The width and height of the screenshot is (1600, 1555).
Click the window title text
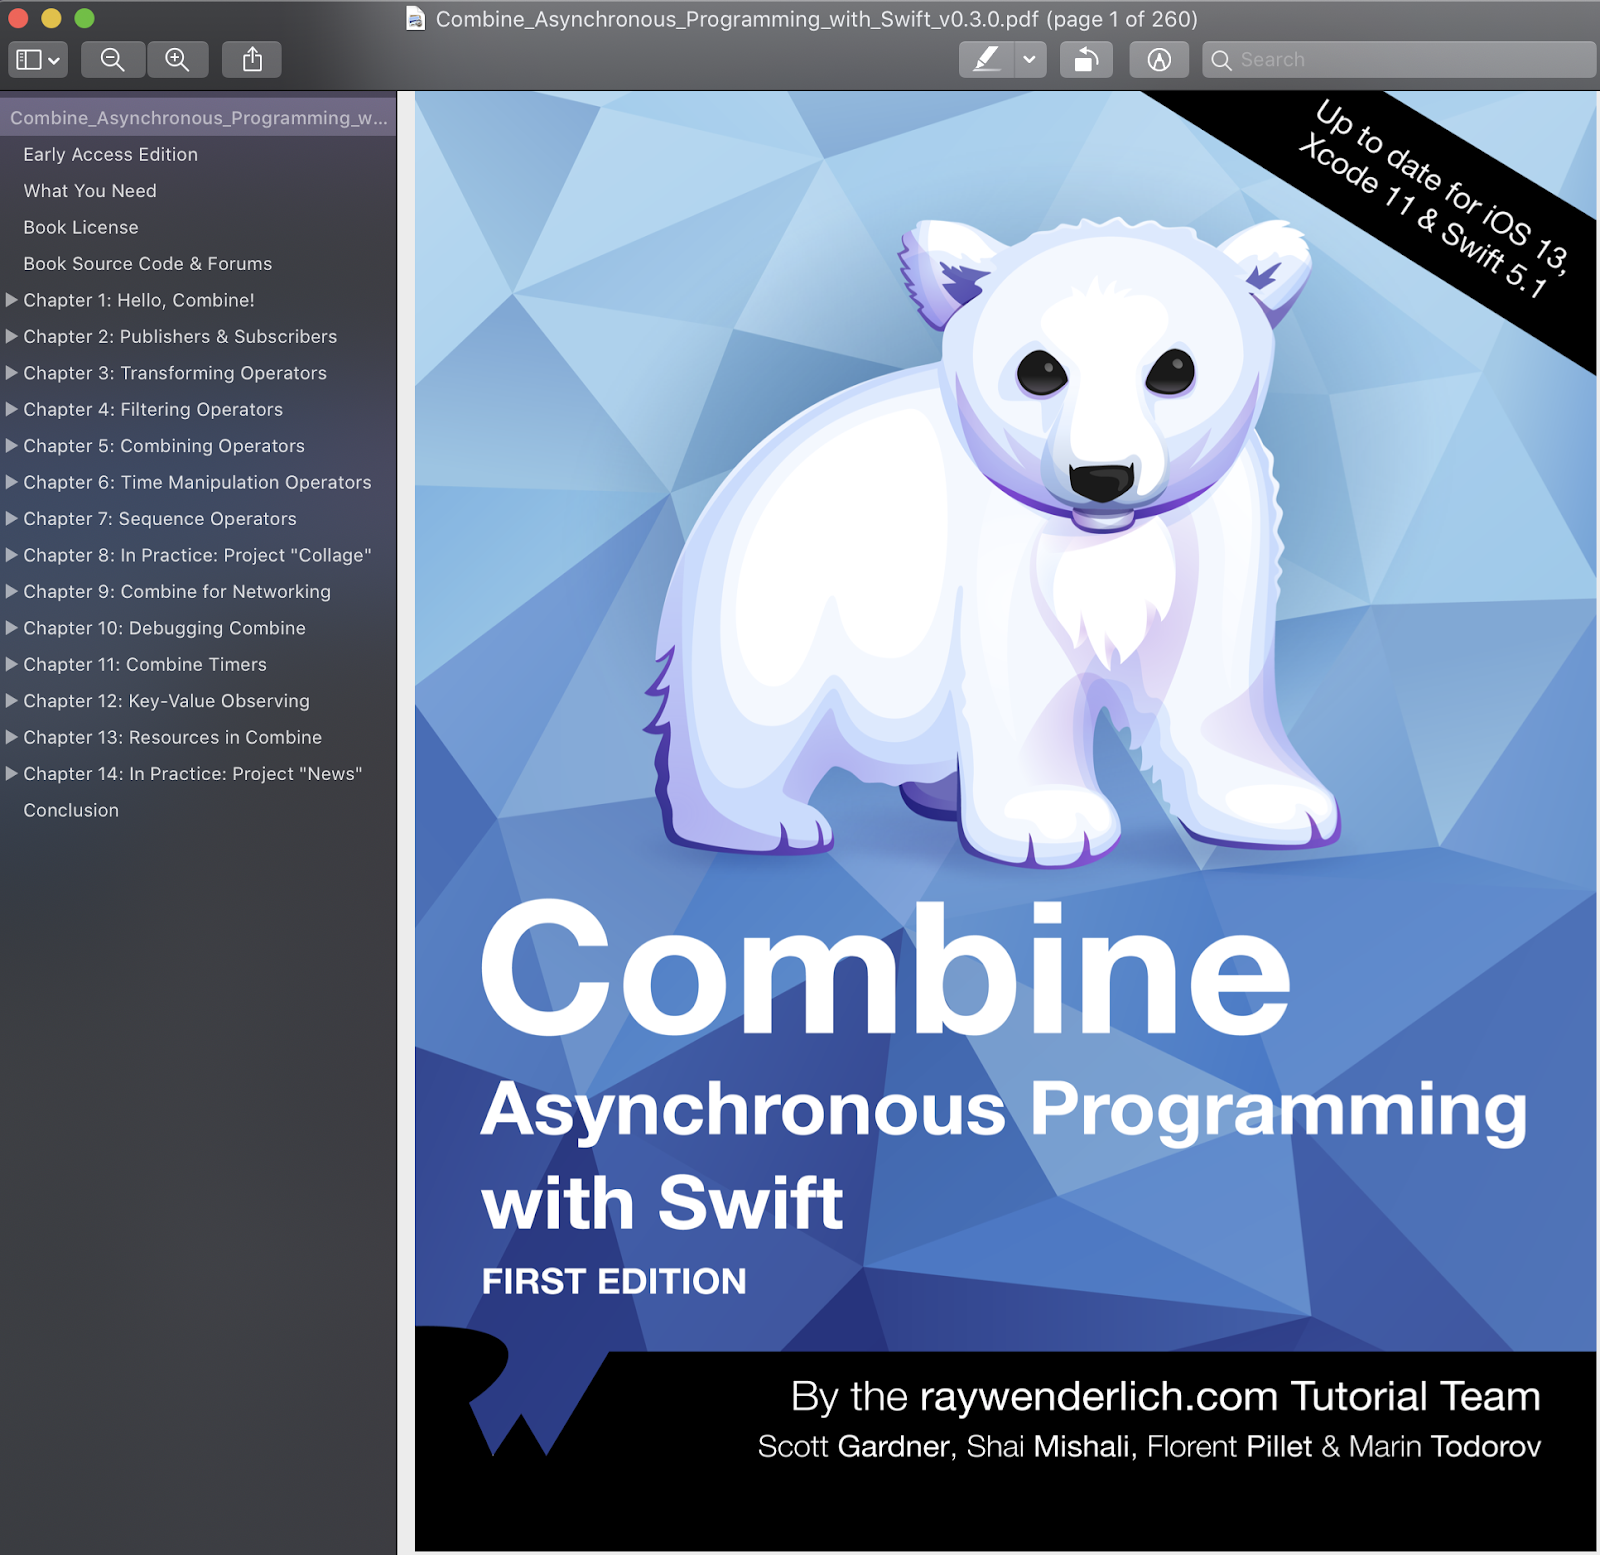(x=816, y=19)
